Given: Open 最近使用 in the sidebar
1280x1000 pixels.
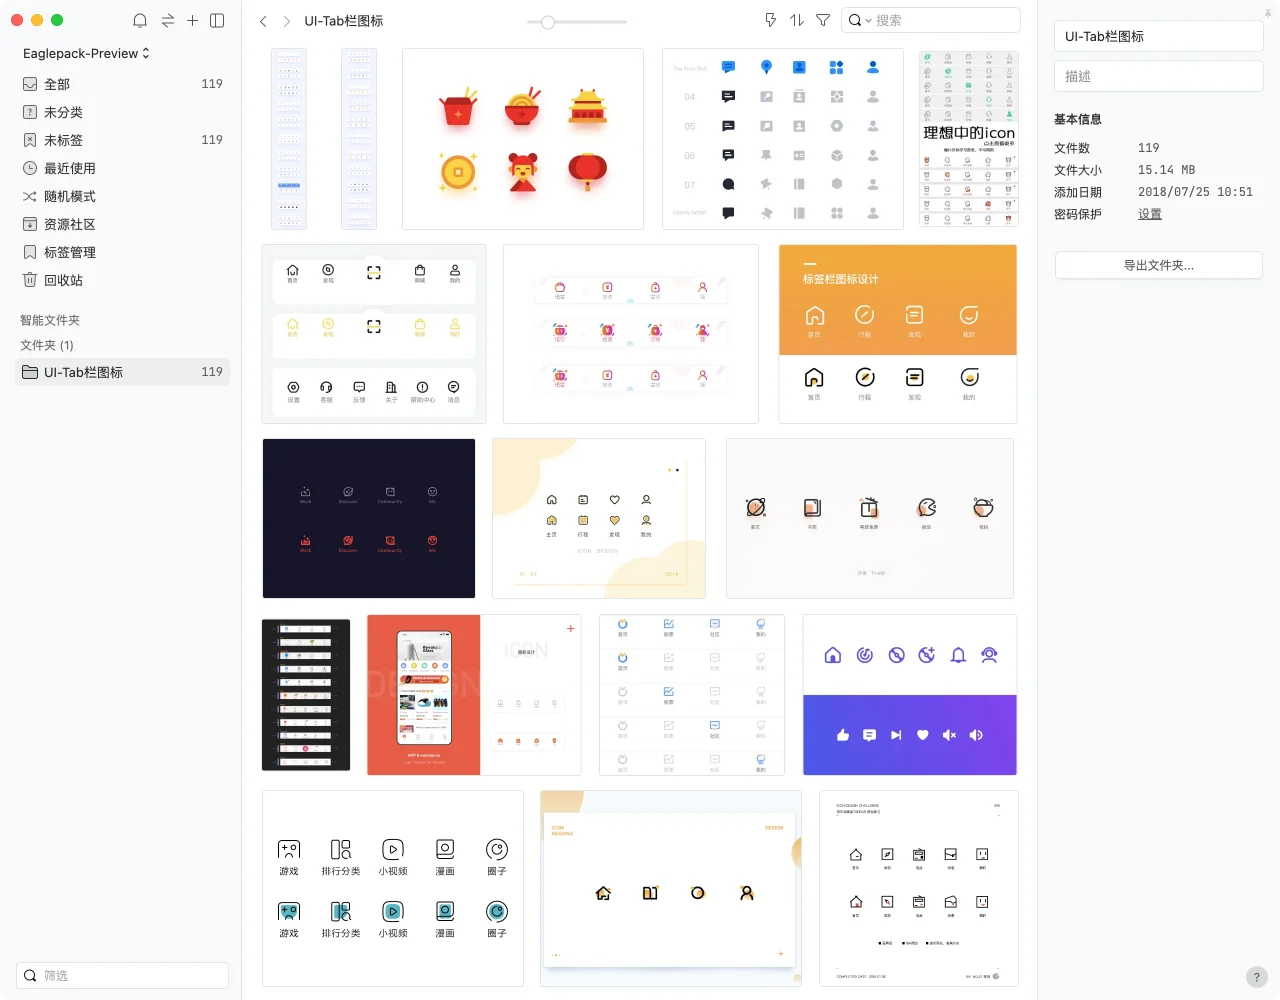Looking at the screenshot, I should [x=122, y=168].
